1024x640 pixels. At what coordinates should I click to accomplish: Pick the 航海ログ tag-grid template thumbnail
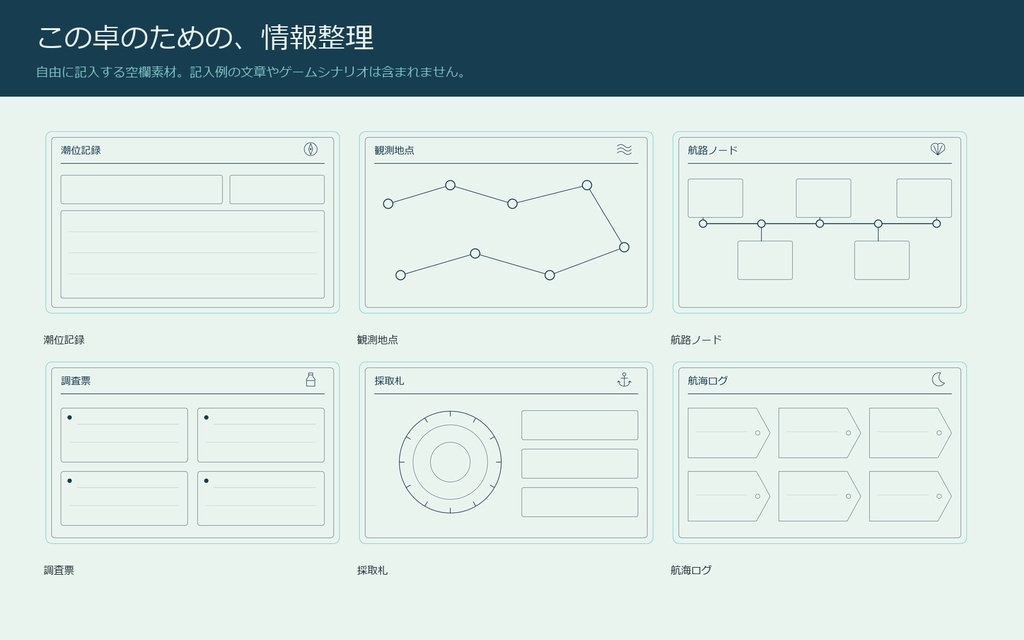point(820,453)
